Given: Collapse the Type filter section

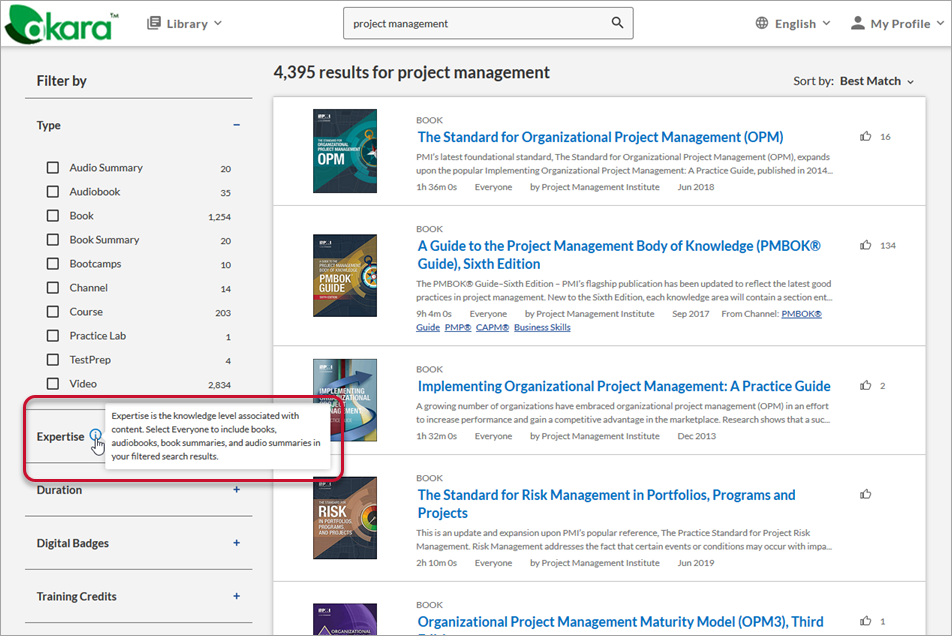Looking at the screenshot, I should point(237,126).
